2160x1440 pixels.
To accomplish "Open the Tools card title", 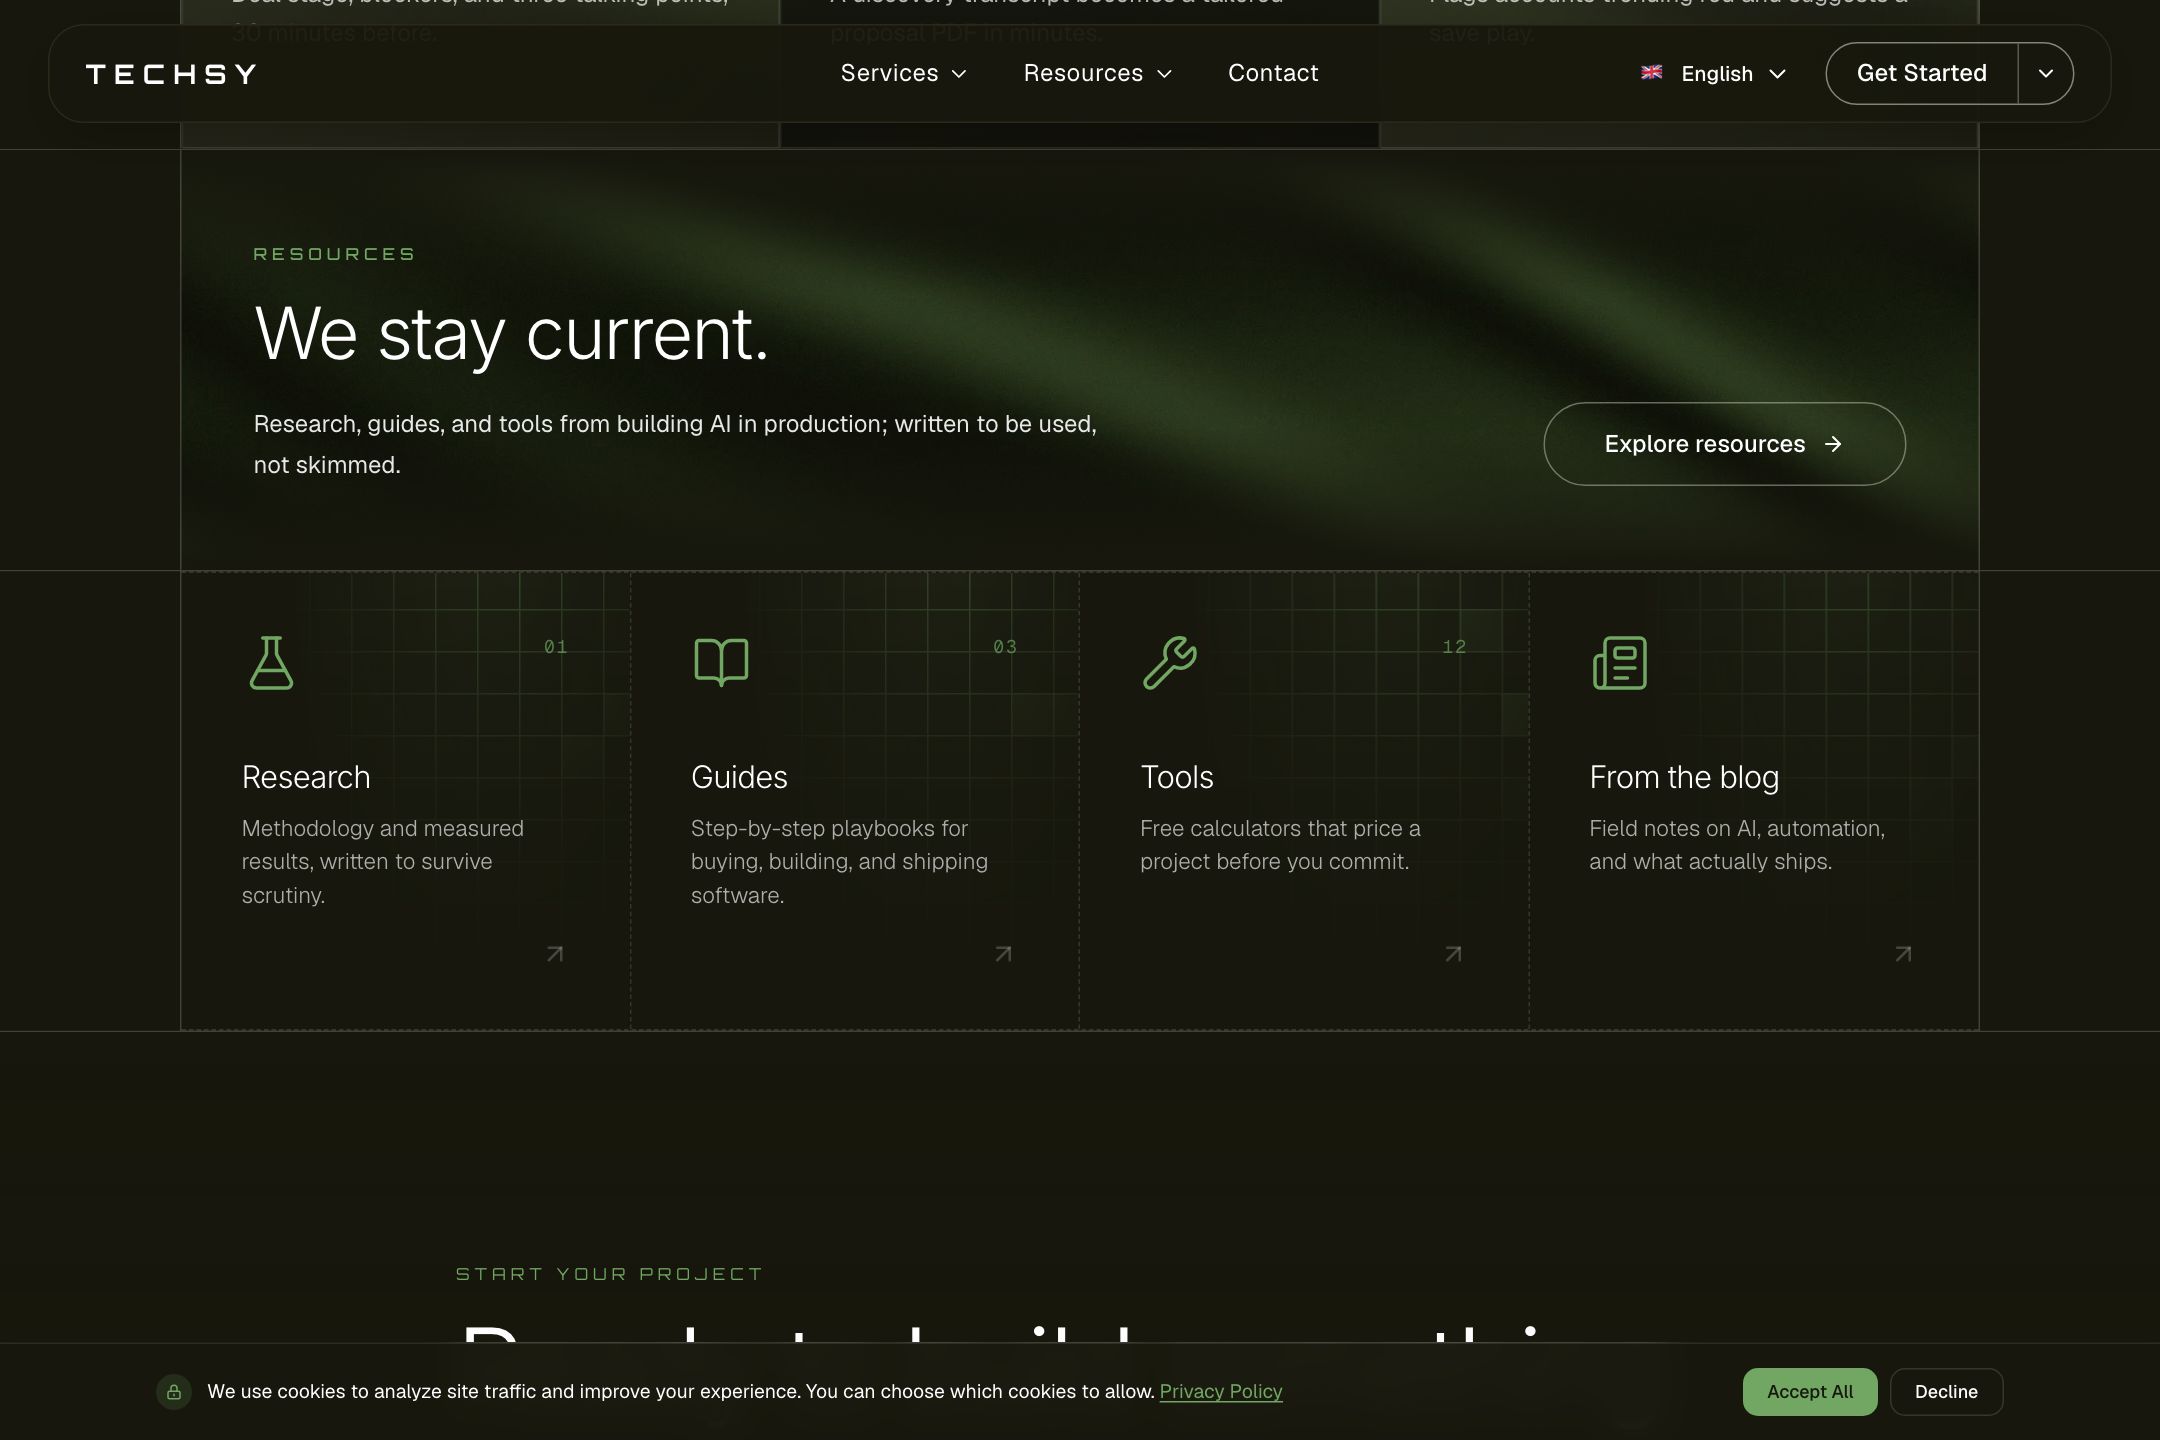I will click(x=1177, y=777).
